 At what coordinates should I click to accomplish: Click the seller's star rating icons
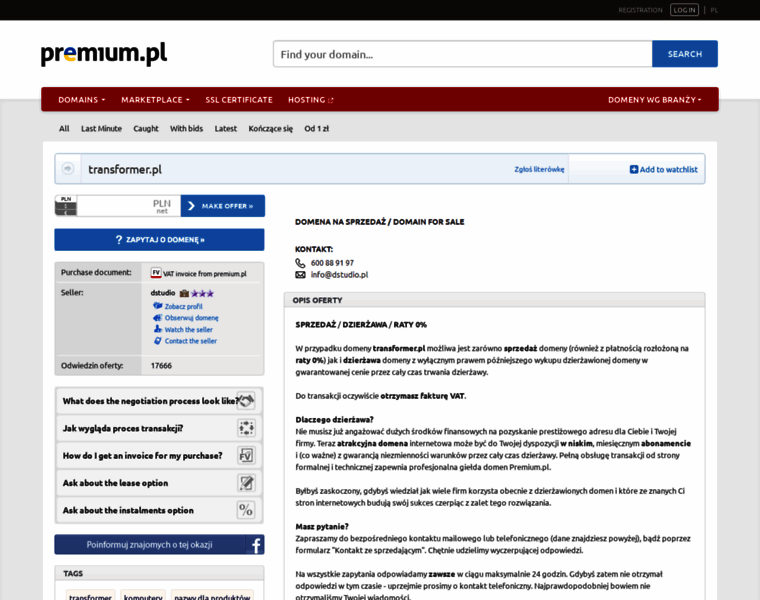pyautogui.click(x=202, y=293)
